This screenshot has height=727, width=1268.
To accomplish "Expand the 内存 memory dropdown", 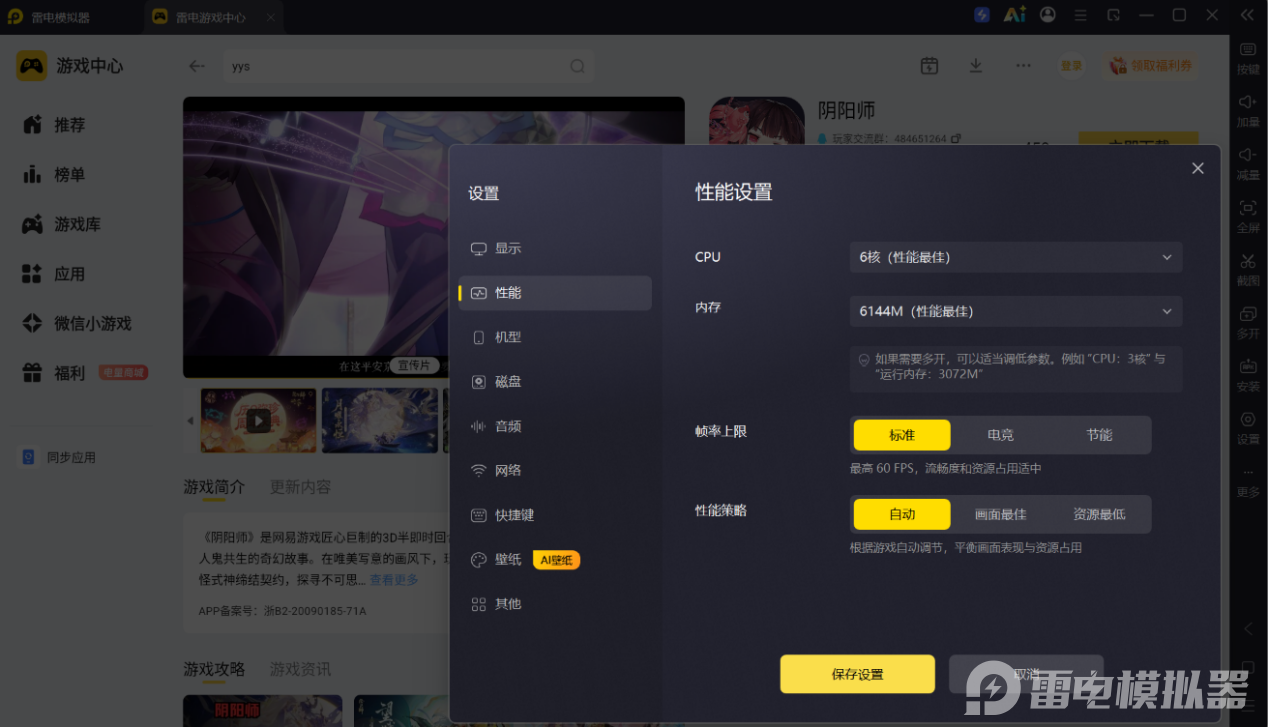I will click(x=1016, y=311).
